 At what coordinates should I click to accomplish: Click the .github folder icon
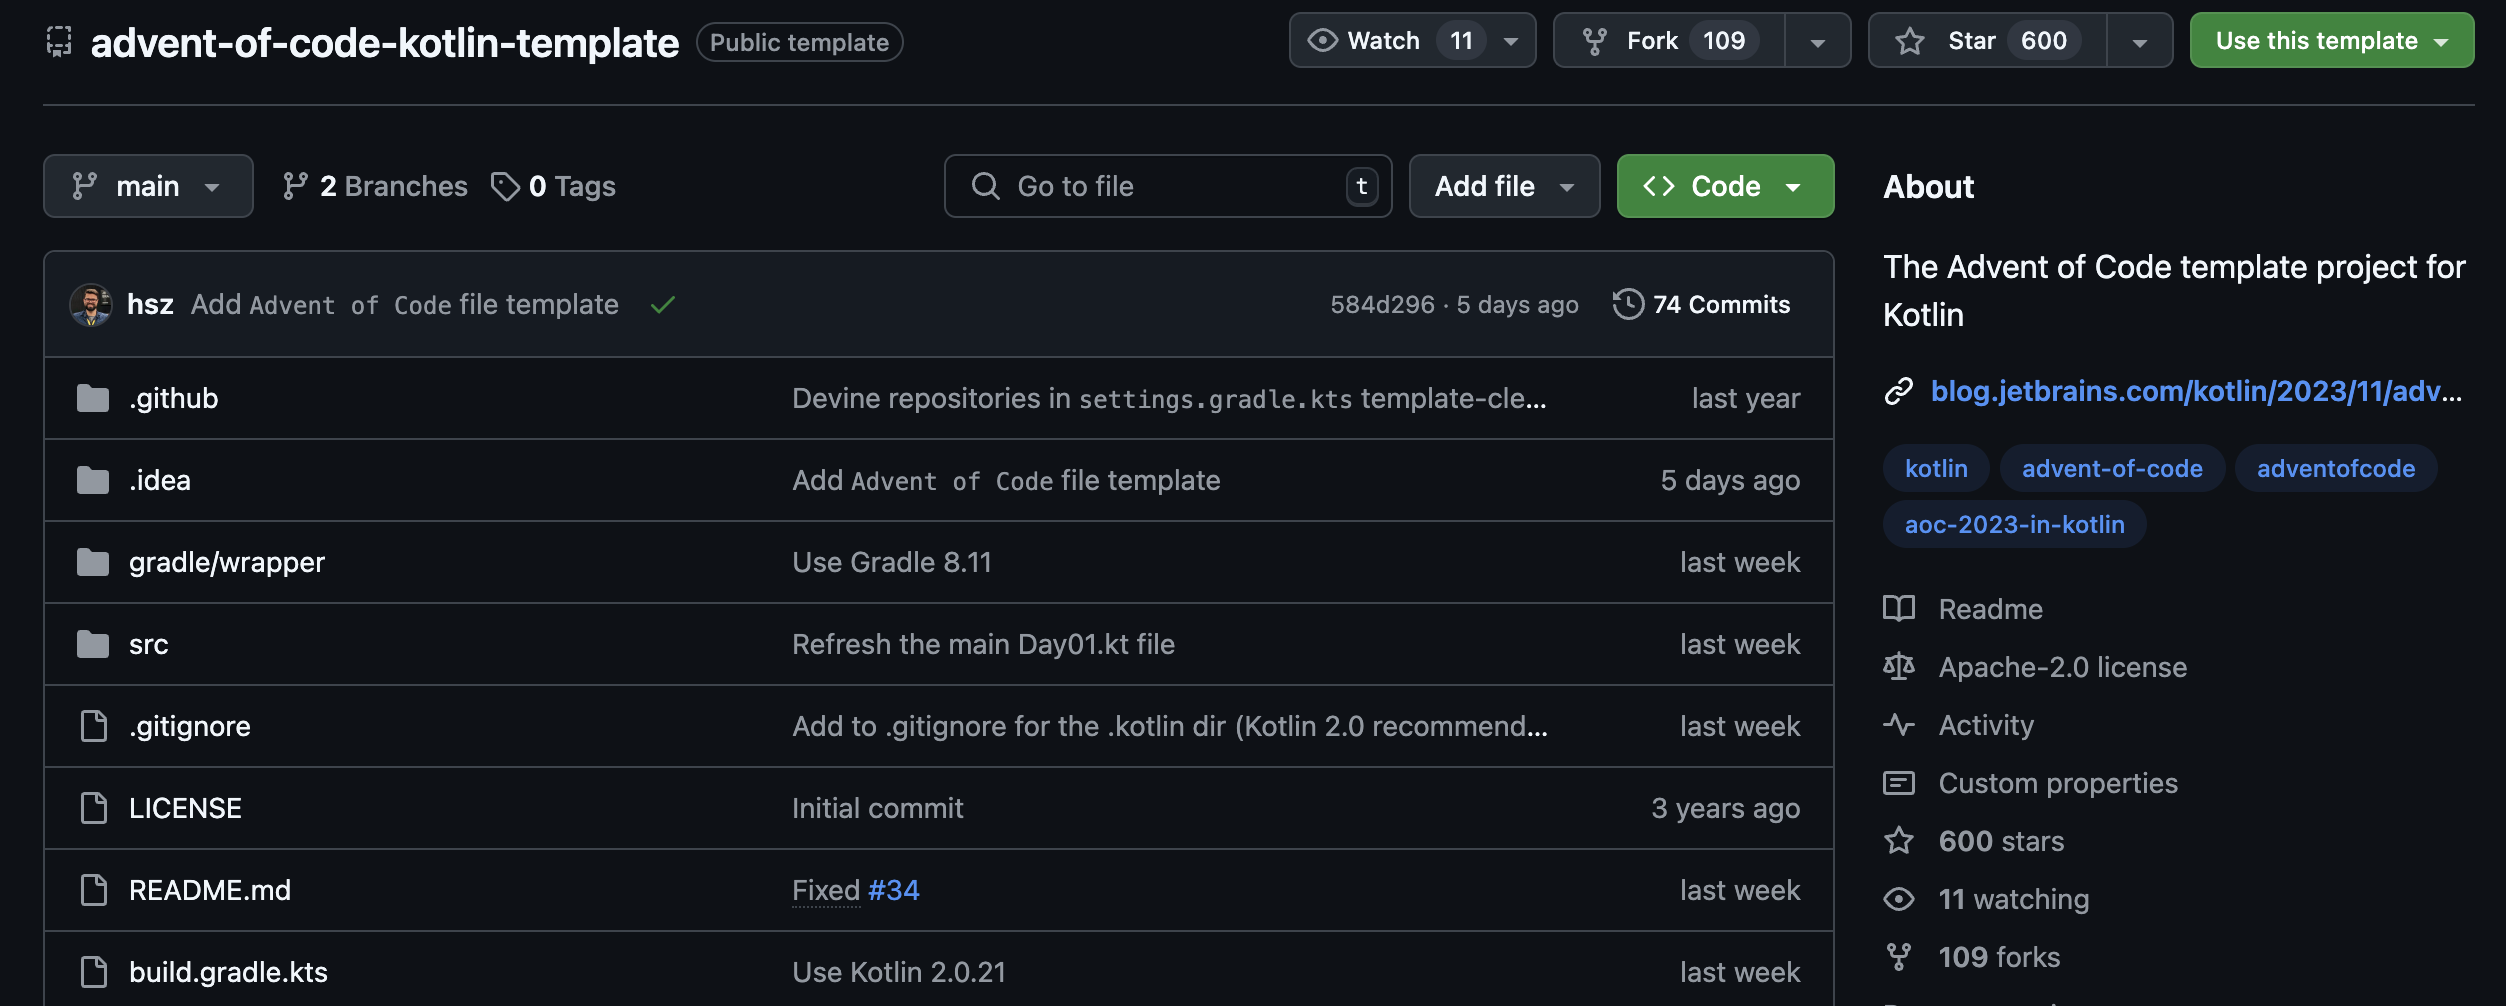93,398
